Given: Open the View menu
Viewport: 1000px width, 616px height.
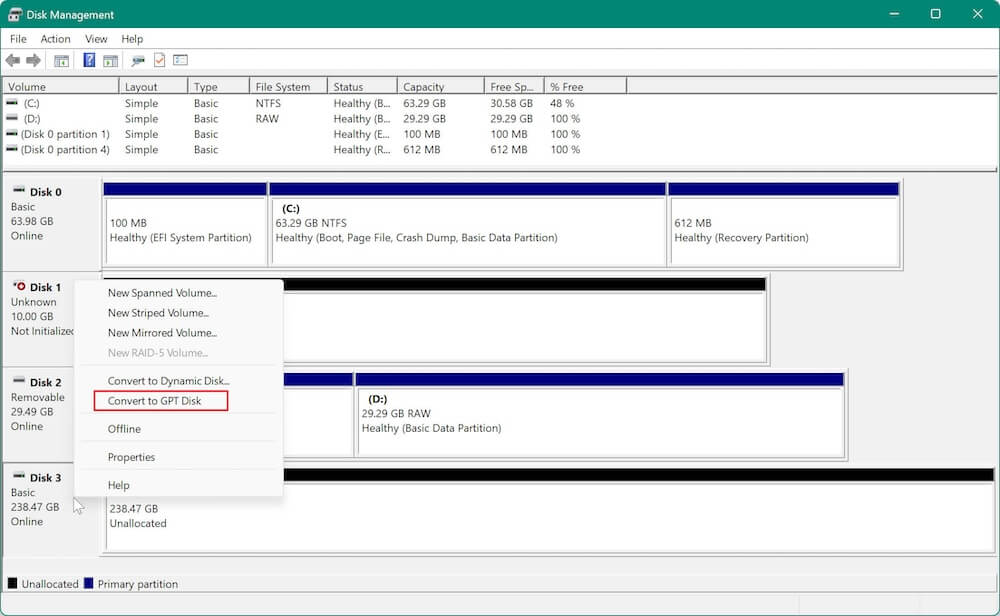Looking at the screenshot, I should [96, 39].
